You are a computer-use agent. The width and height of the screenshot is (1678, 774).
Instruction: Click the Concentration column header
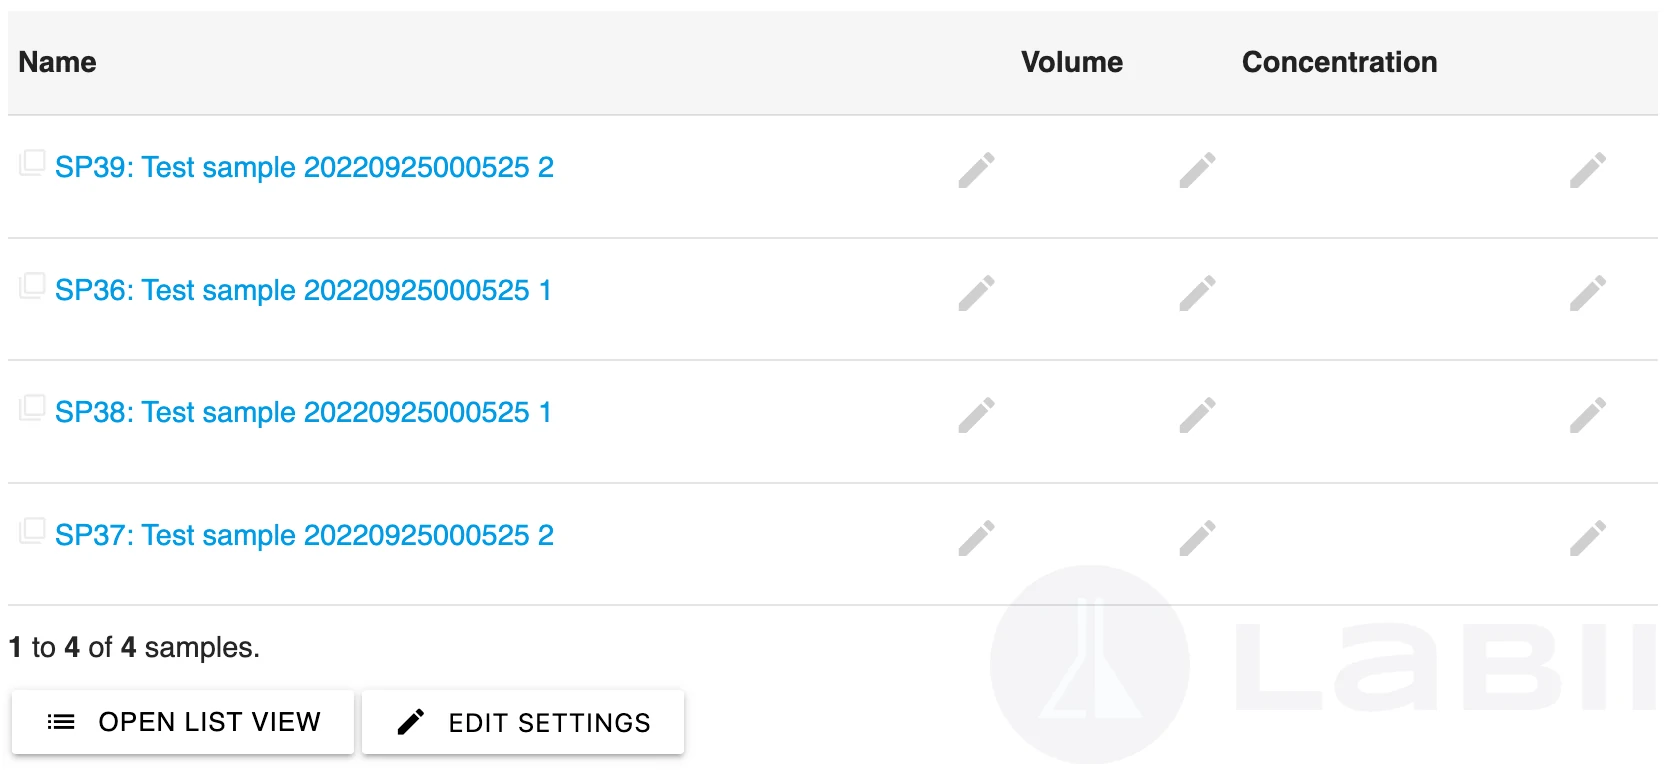1339,62
